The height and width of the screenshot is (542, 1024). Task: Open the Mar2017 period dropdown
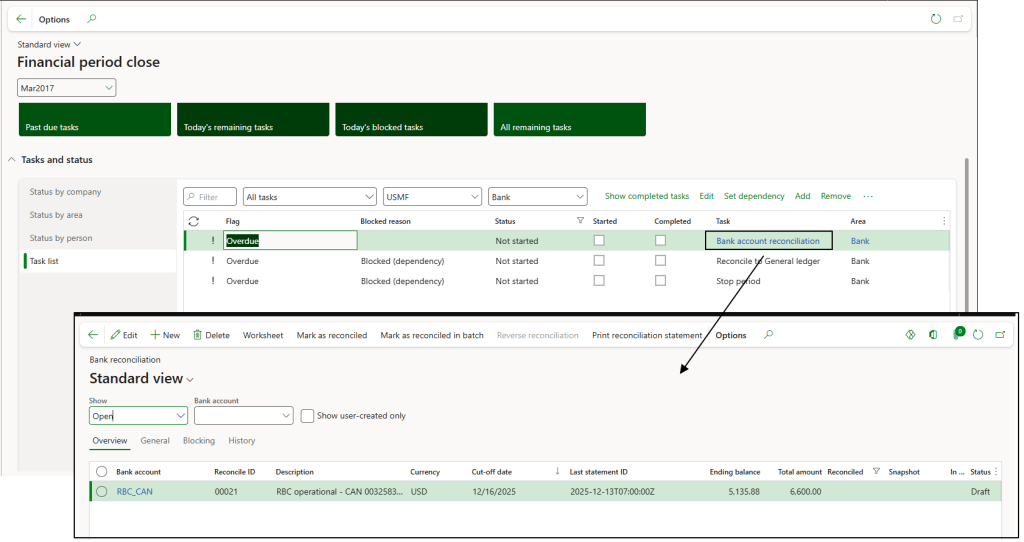(67, 88)
